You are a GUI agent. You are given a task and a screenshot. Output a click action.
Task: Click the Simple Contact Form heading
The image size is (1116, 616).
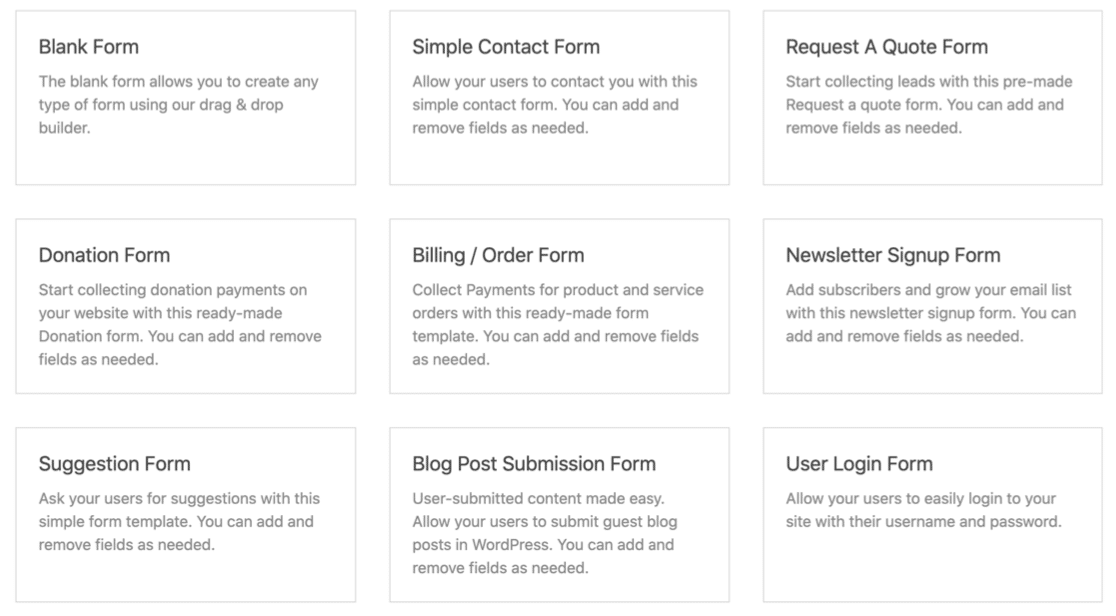coord(506,47)
